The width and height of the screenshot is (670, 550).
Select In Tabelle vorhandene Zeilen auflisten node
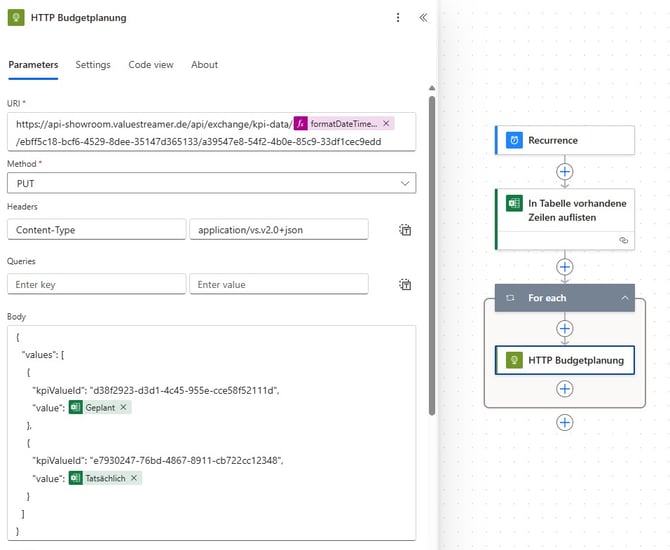click(564, 219)
